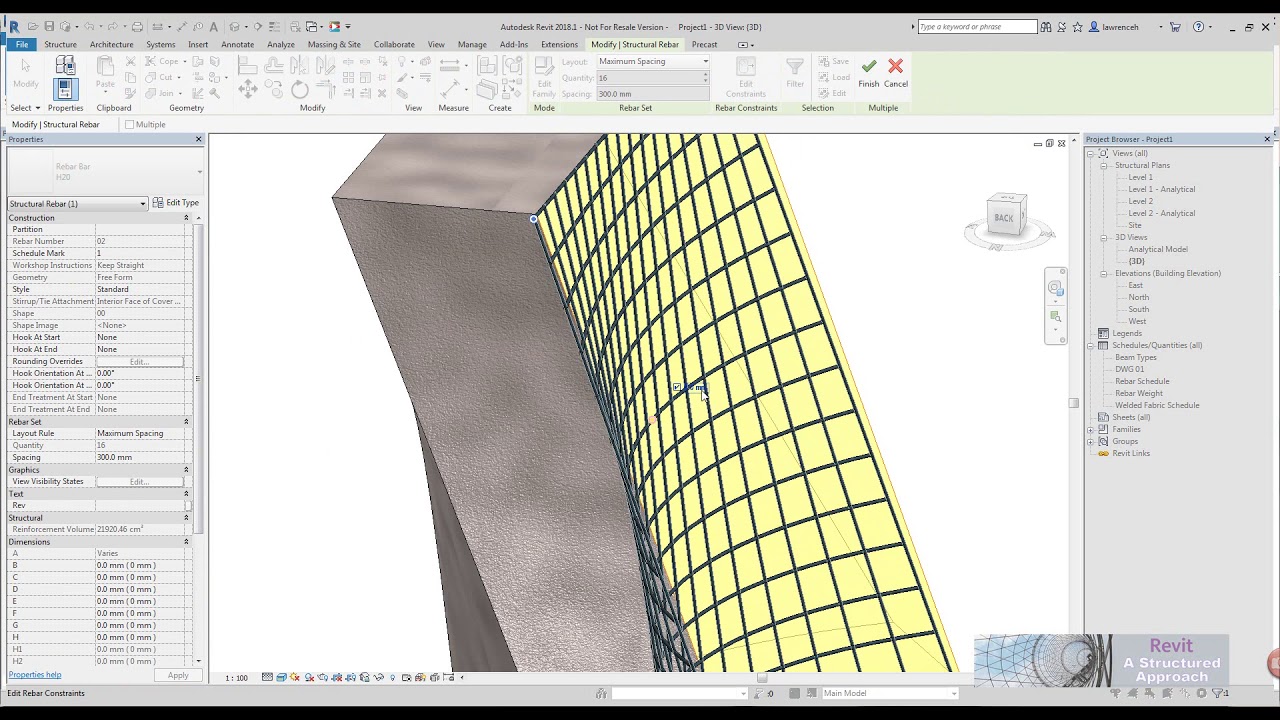Screen dimensions: 1280x720
Task: Collapse the Elevations (Building Elevation) branch
Action: point(1103,273)
